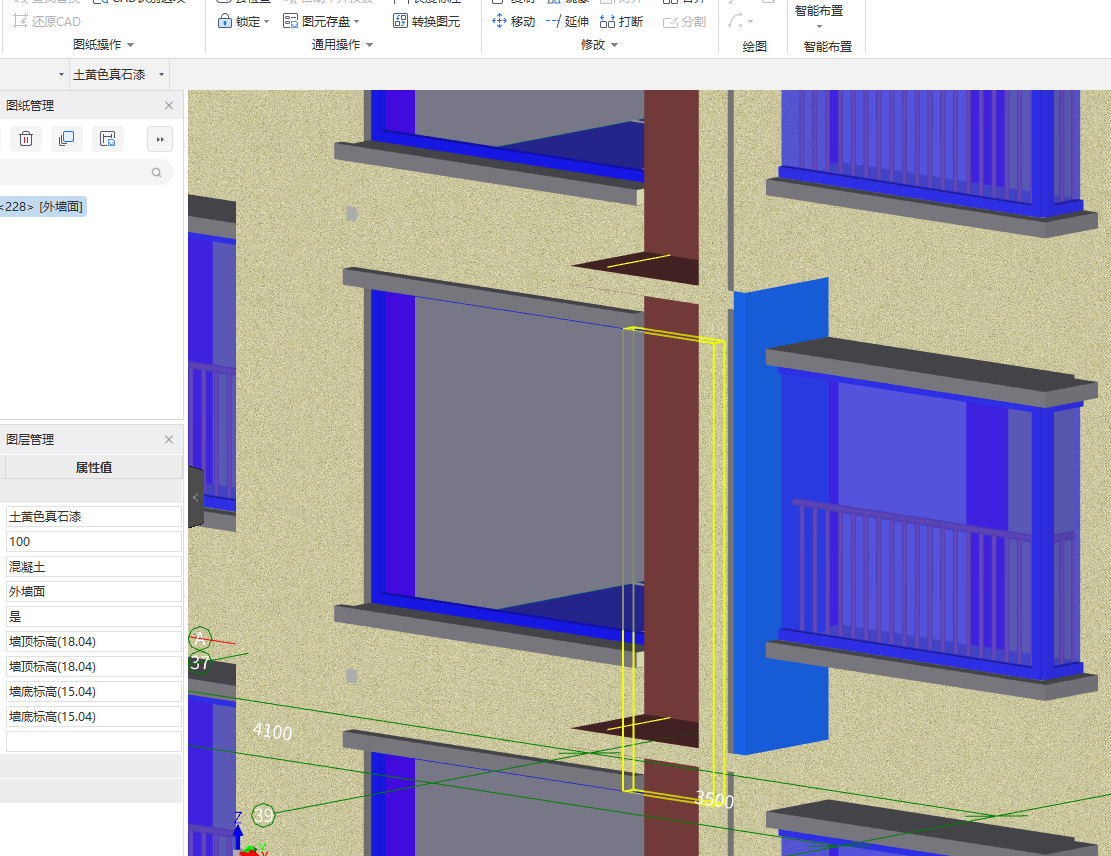Open the 图纸操作 group dropdown
The height and width of the screenshot is (856, 1111).
tap(103, 45)
